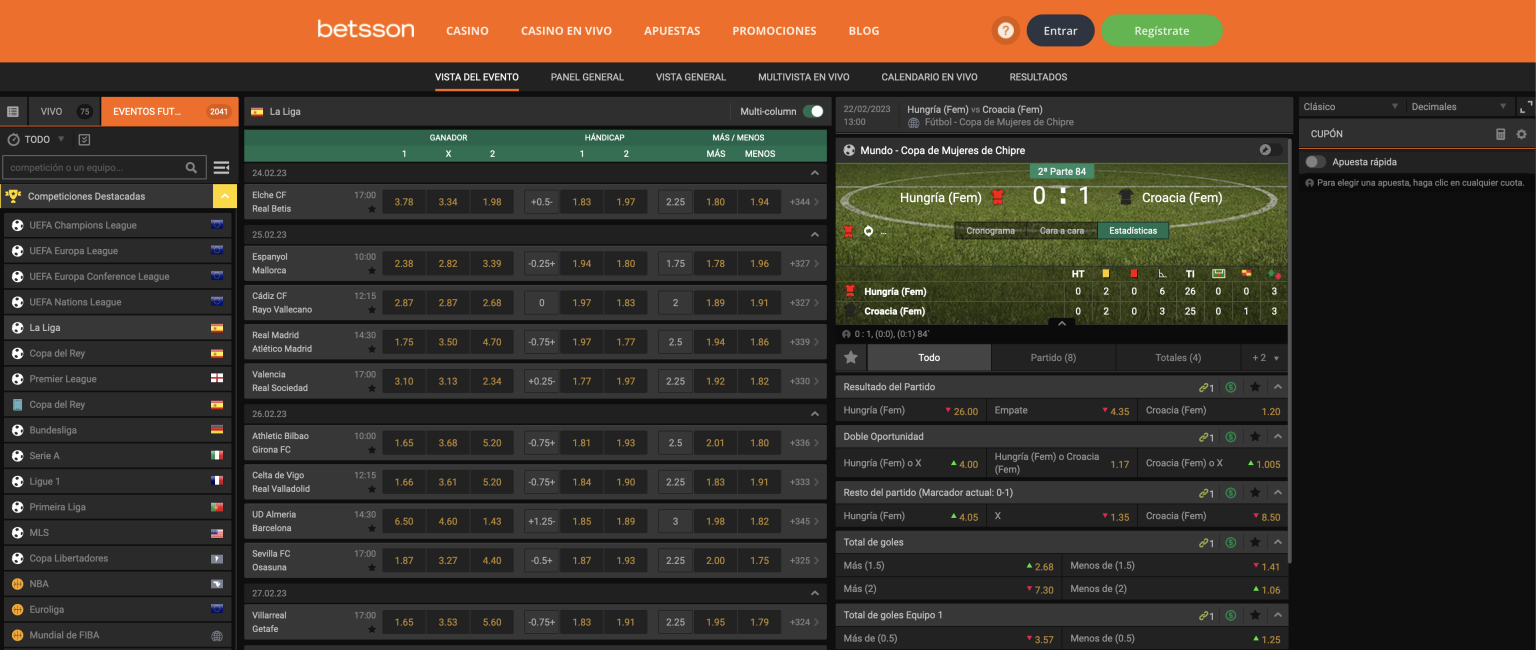Select the EVENTOS FUT... tab

tap(170, 112)
